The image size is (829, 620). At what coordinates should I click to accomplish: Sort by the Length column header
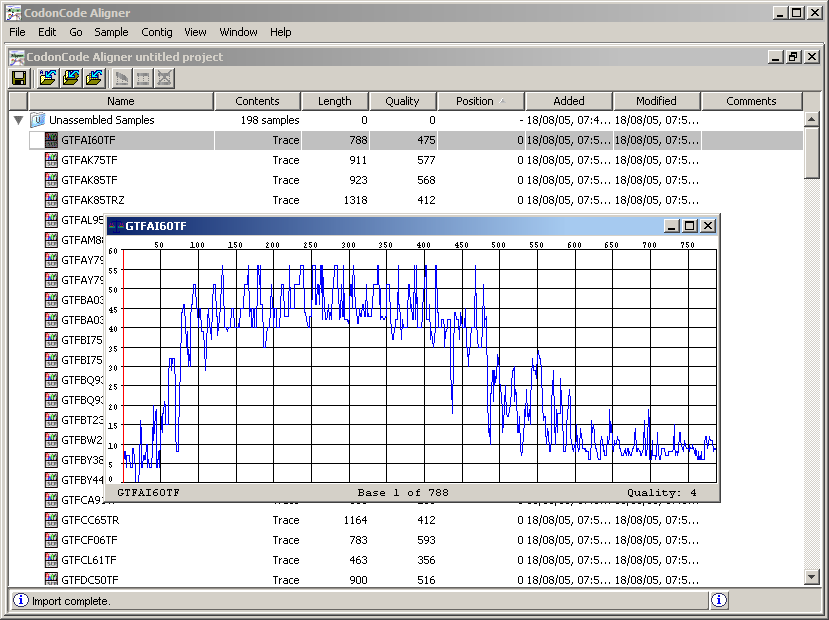tap(335, 101)
